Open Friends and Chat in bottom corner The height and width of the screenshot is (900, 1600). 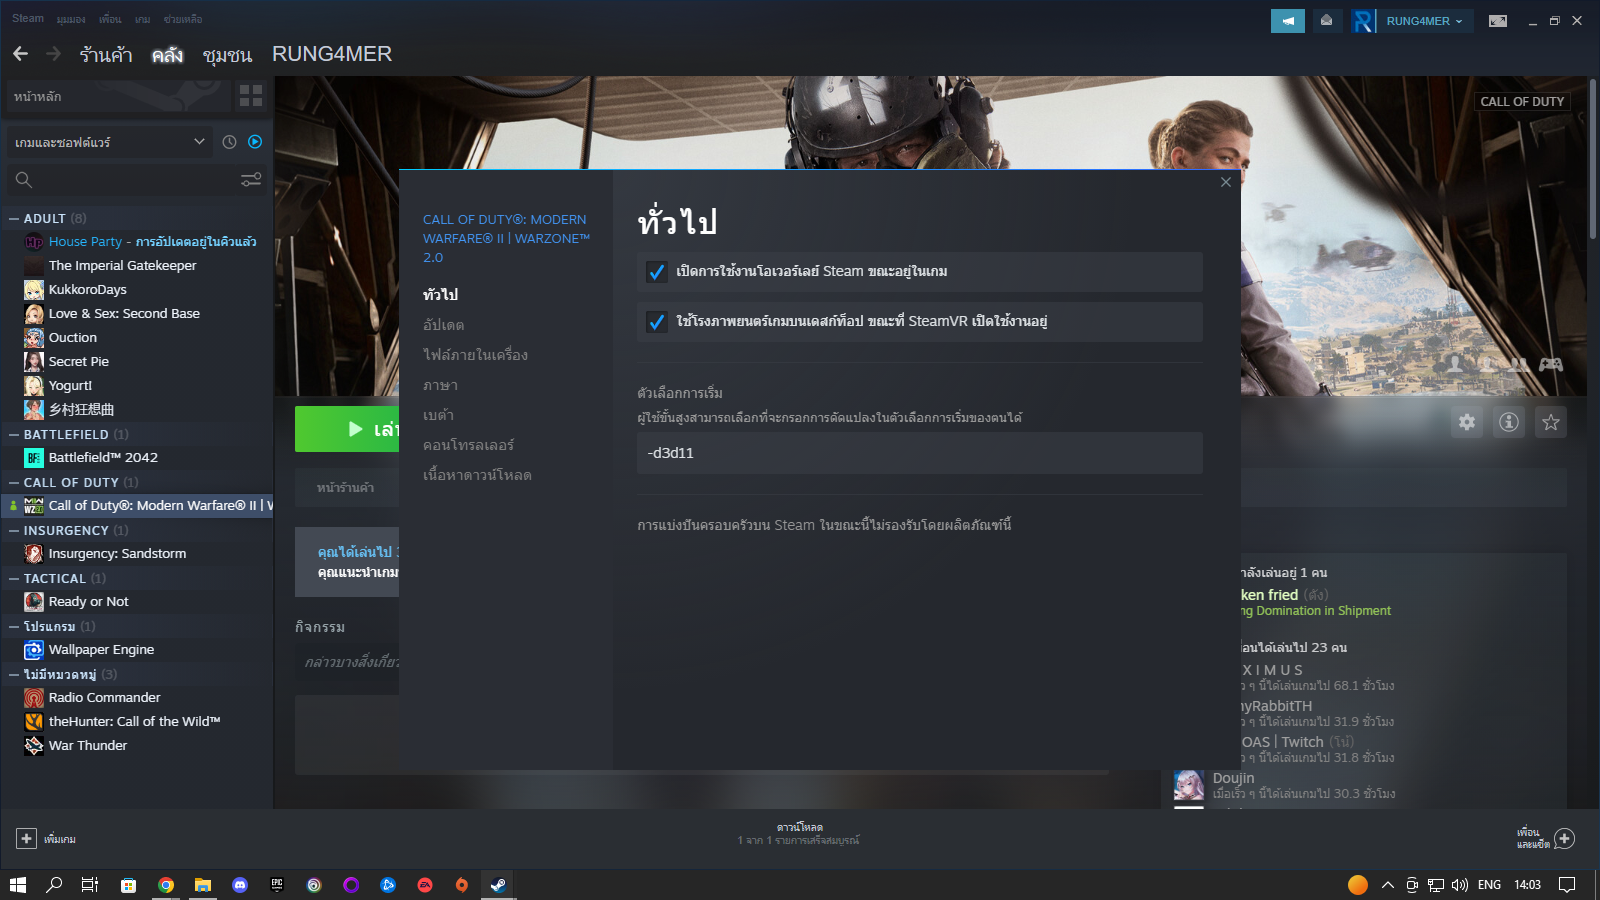click(x=1546, y=839)
